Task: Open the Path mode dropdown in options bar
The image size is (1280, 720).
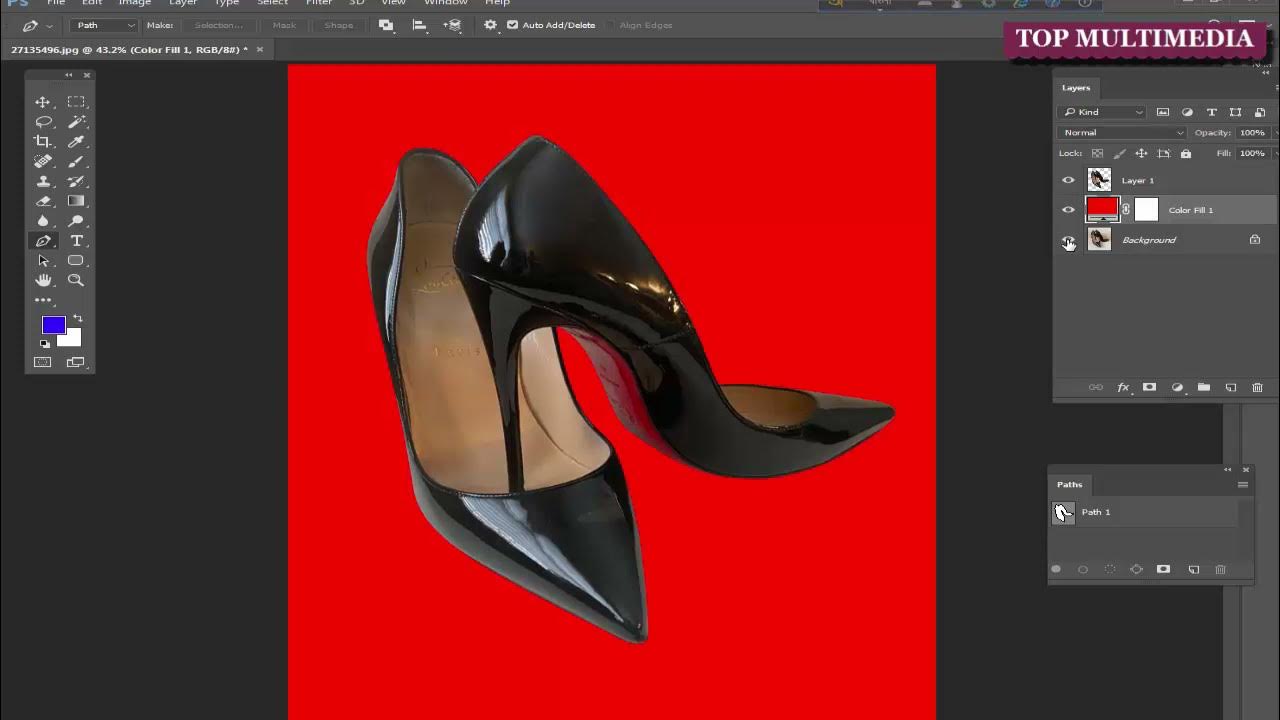Action: pos(104,25)
